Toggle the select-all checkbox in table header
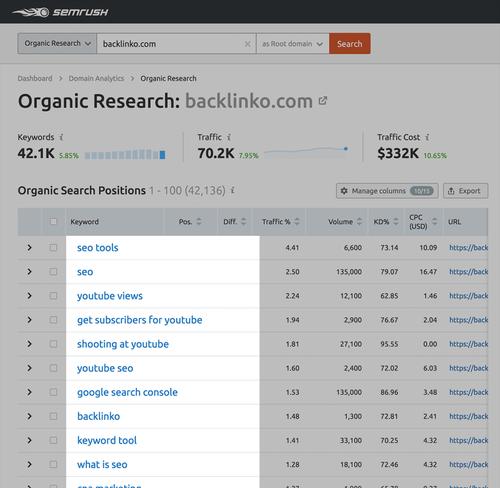Viewport: 500px width, 488px height. pyautogui.click(x=53, y=221)
